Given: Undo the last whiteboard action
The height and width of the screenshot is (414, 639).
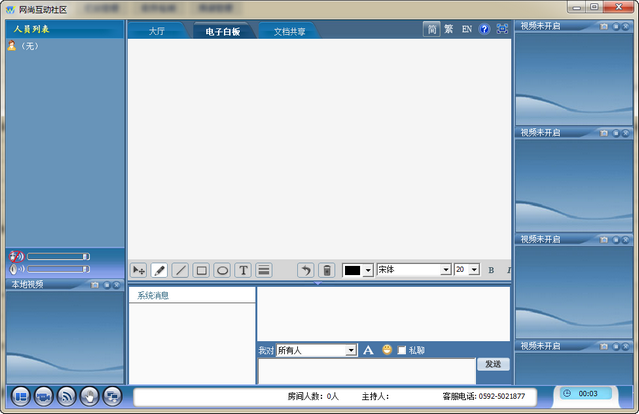Looking at the screenshot, I should [x=306, y=270].
